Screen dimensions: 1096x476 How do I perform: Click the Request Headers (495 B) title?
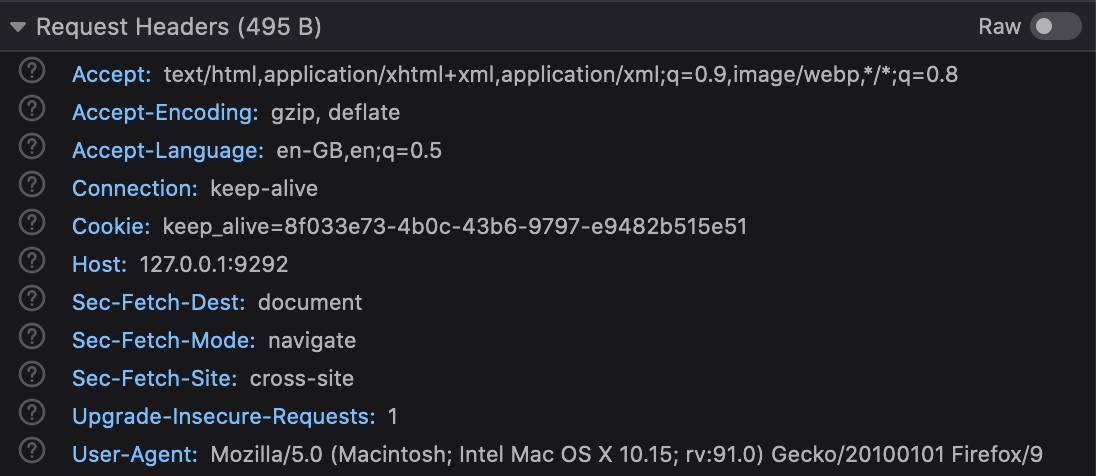point(178,27)
